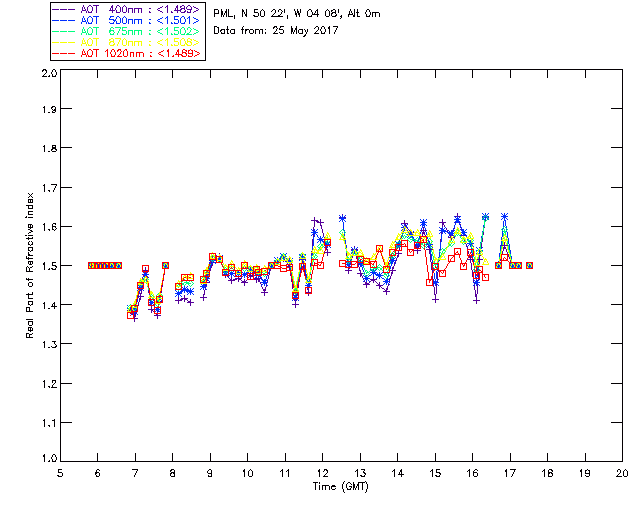This screenshot has height=512, width=640.
Task: Select the AOT 870nm legend entry
Action: pos(127,42)
